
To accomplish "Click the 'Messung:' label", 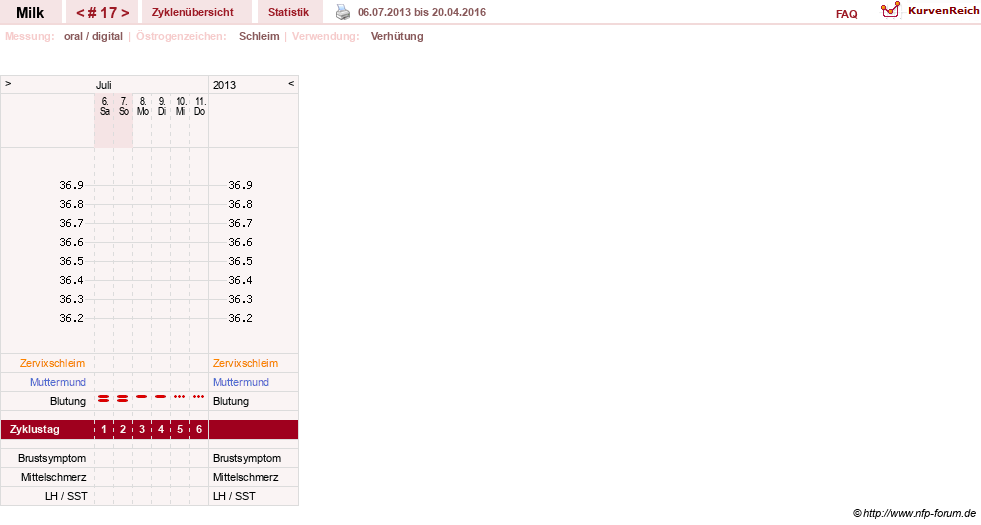I will [x=29, y=36].
